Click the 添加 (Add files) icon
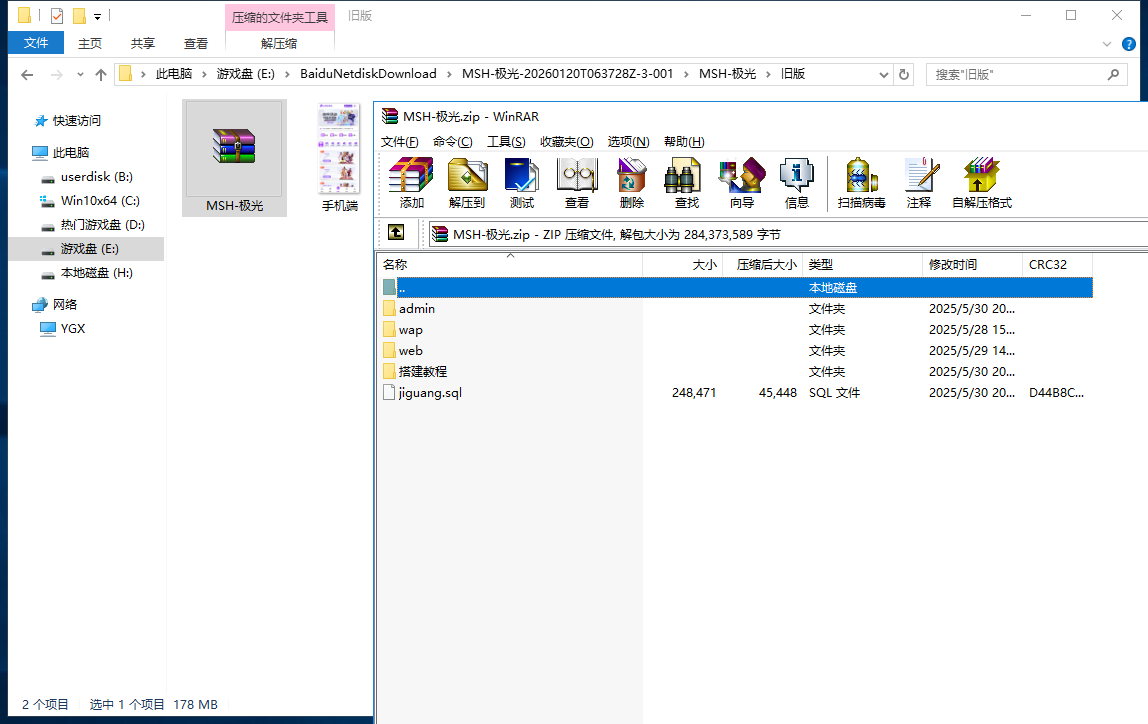 410,183
